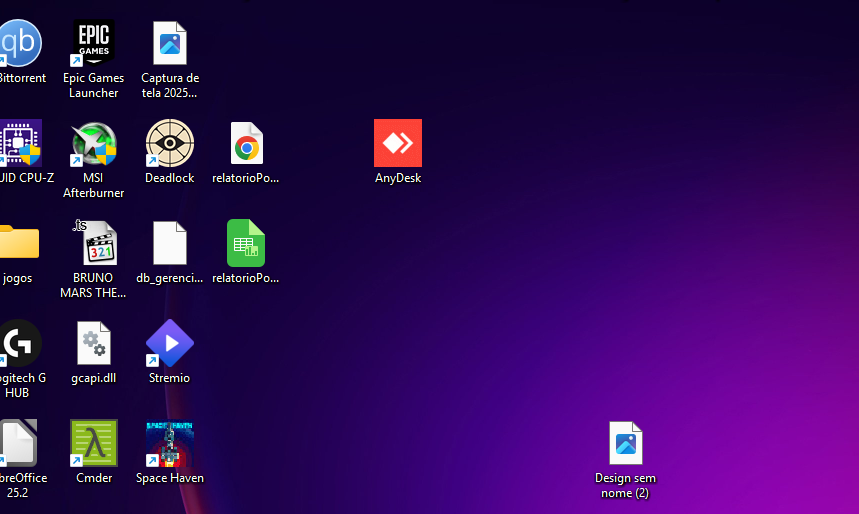Click the 'Design sem nome (2)' filename text

click(x=625, y=485)
